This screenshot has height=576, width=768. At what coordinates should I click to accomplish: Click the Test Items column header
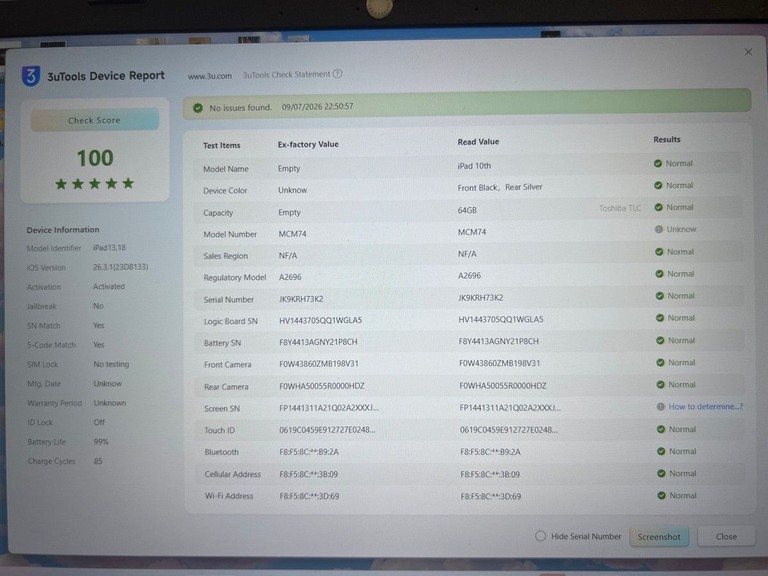(221, 145)
